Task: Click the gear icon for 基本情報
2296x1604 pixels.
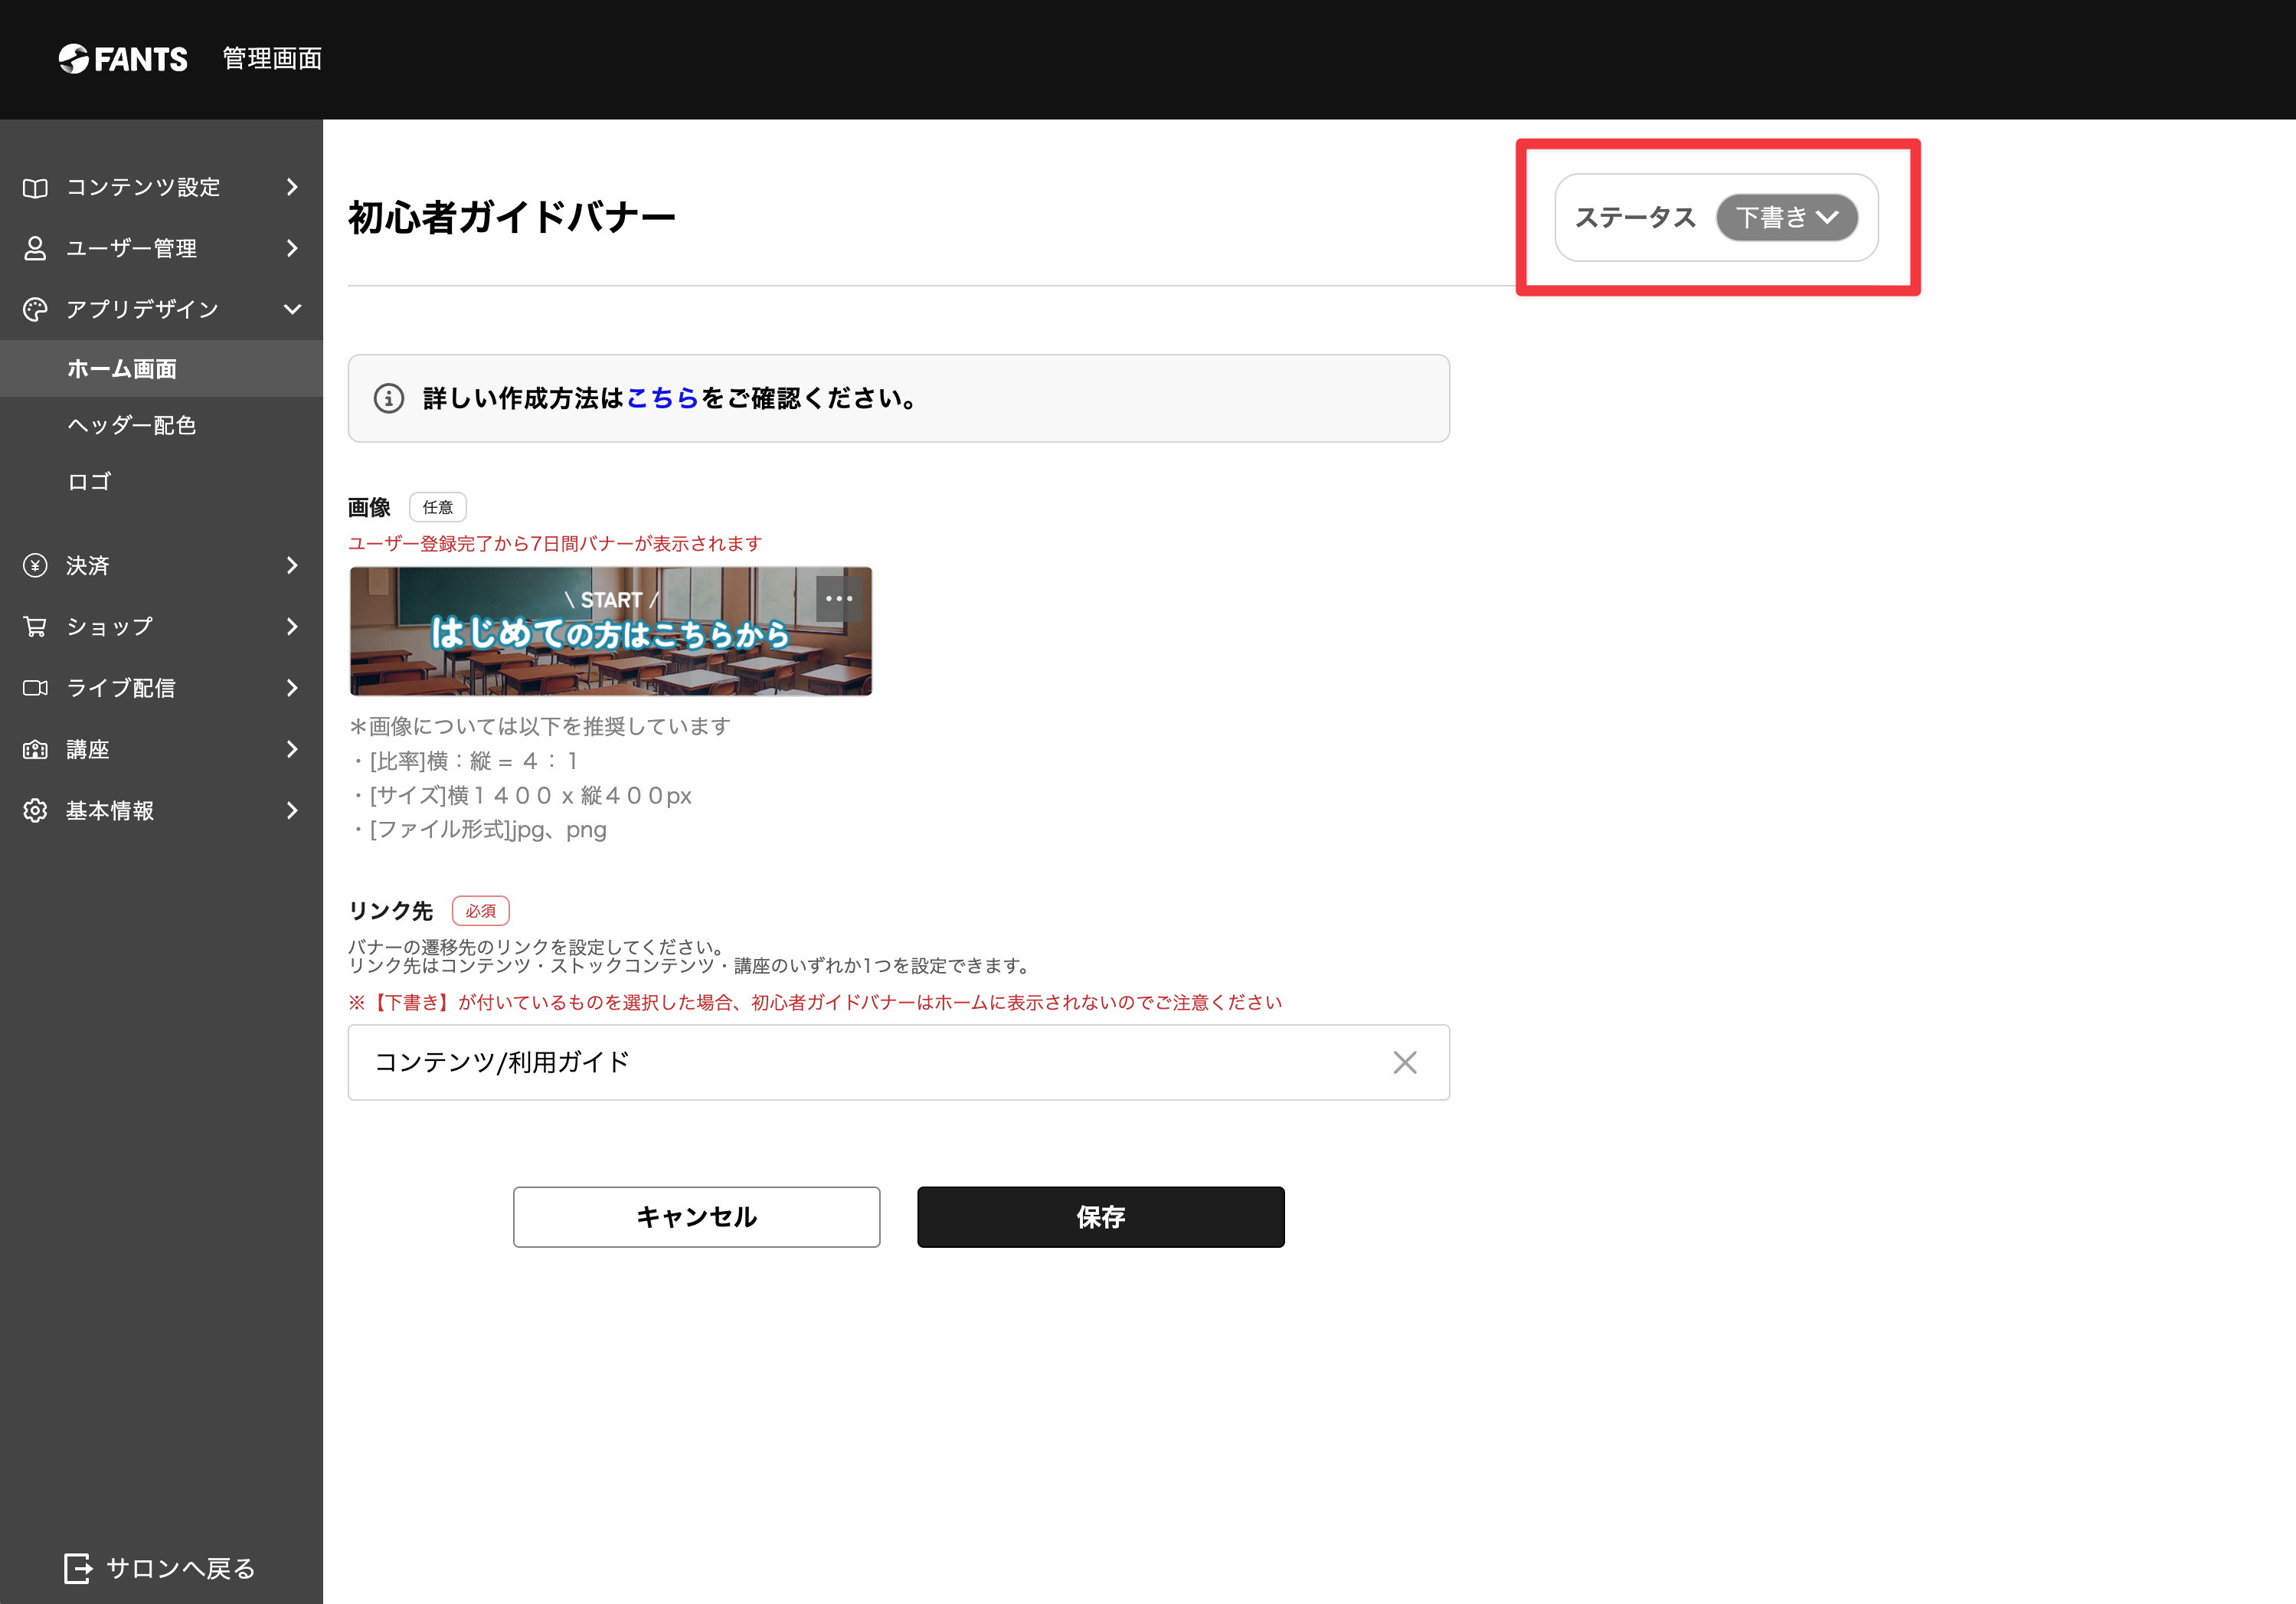Action: click(35, 811)
